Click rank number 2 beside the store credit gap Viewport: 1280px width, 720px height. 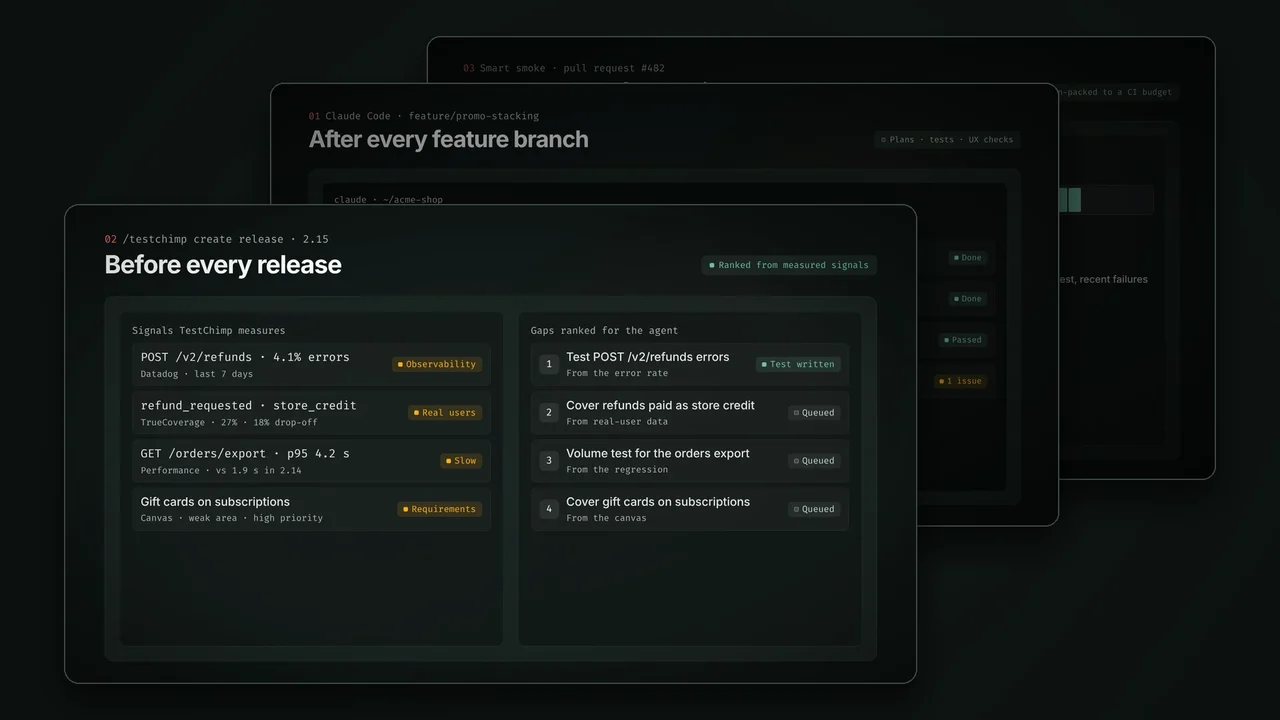(x=548, y=412)
